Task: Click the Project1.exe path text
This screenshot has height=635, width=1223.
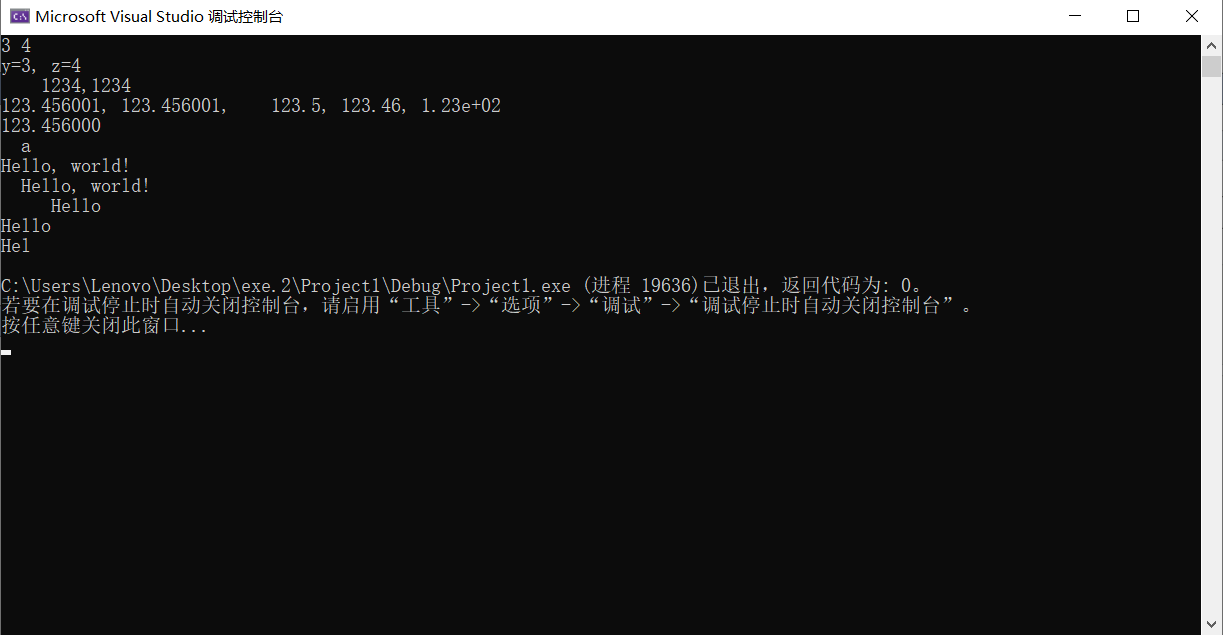Action: click(286, 286)
